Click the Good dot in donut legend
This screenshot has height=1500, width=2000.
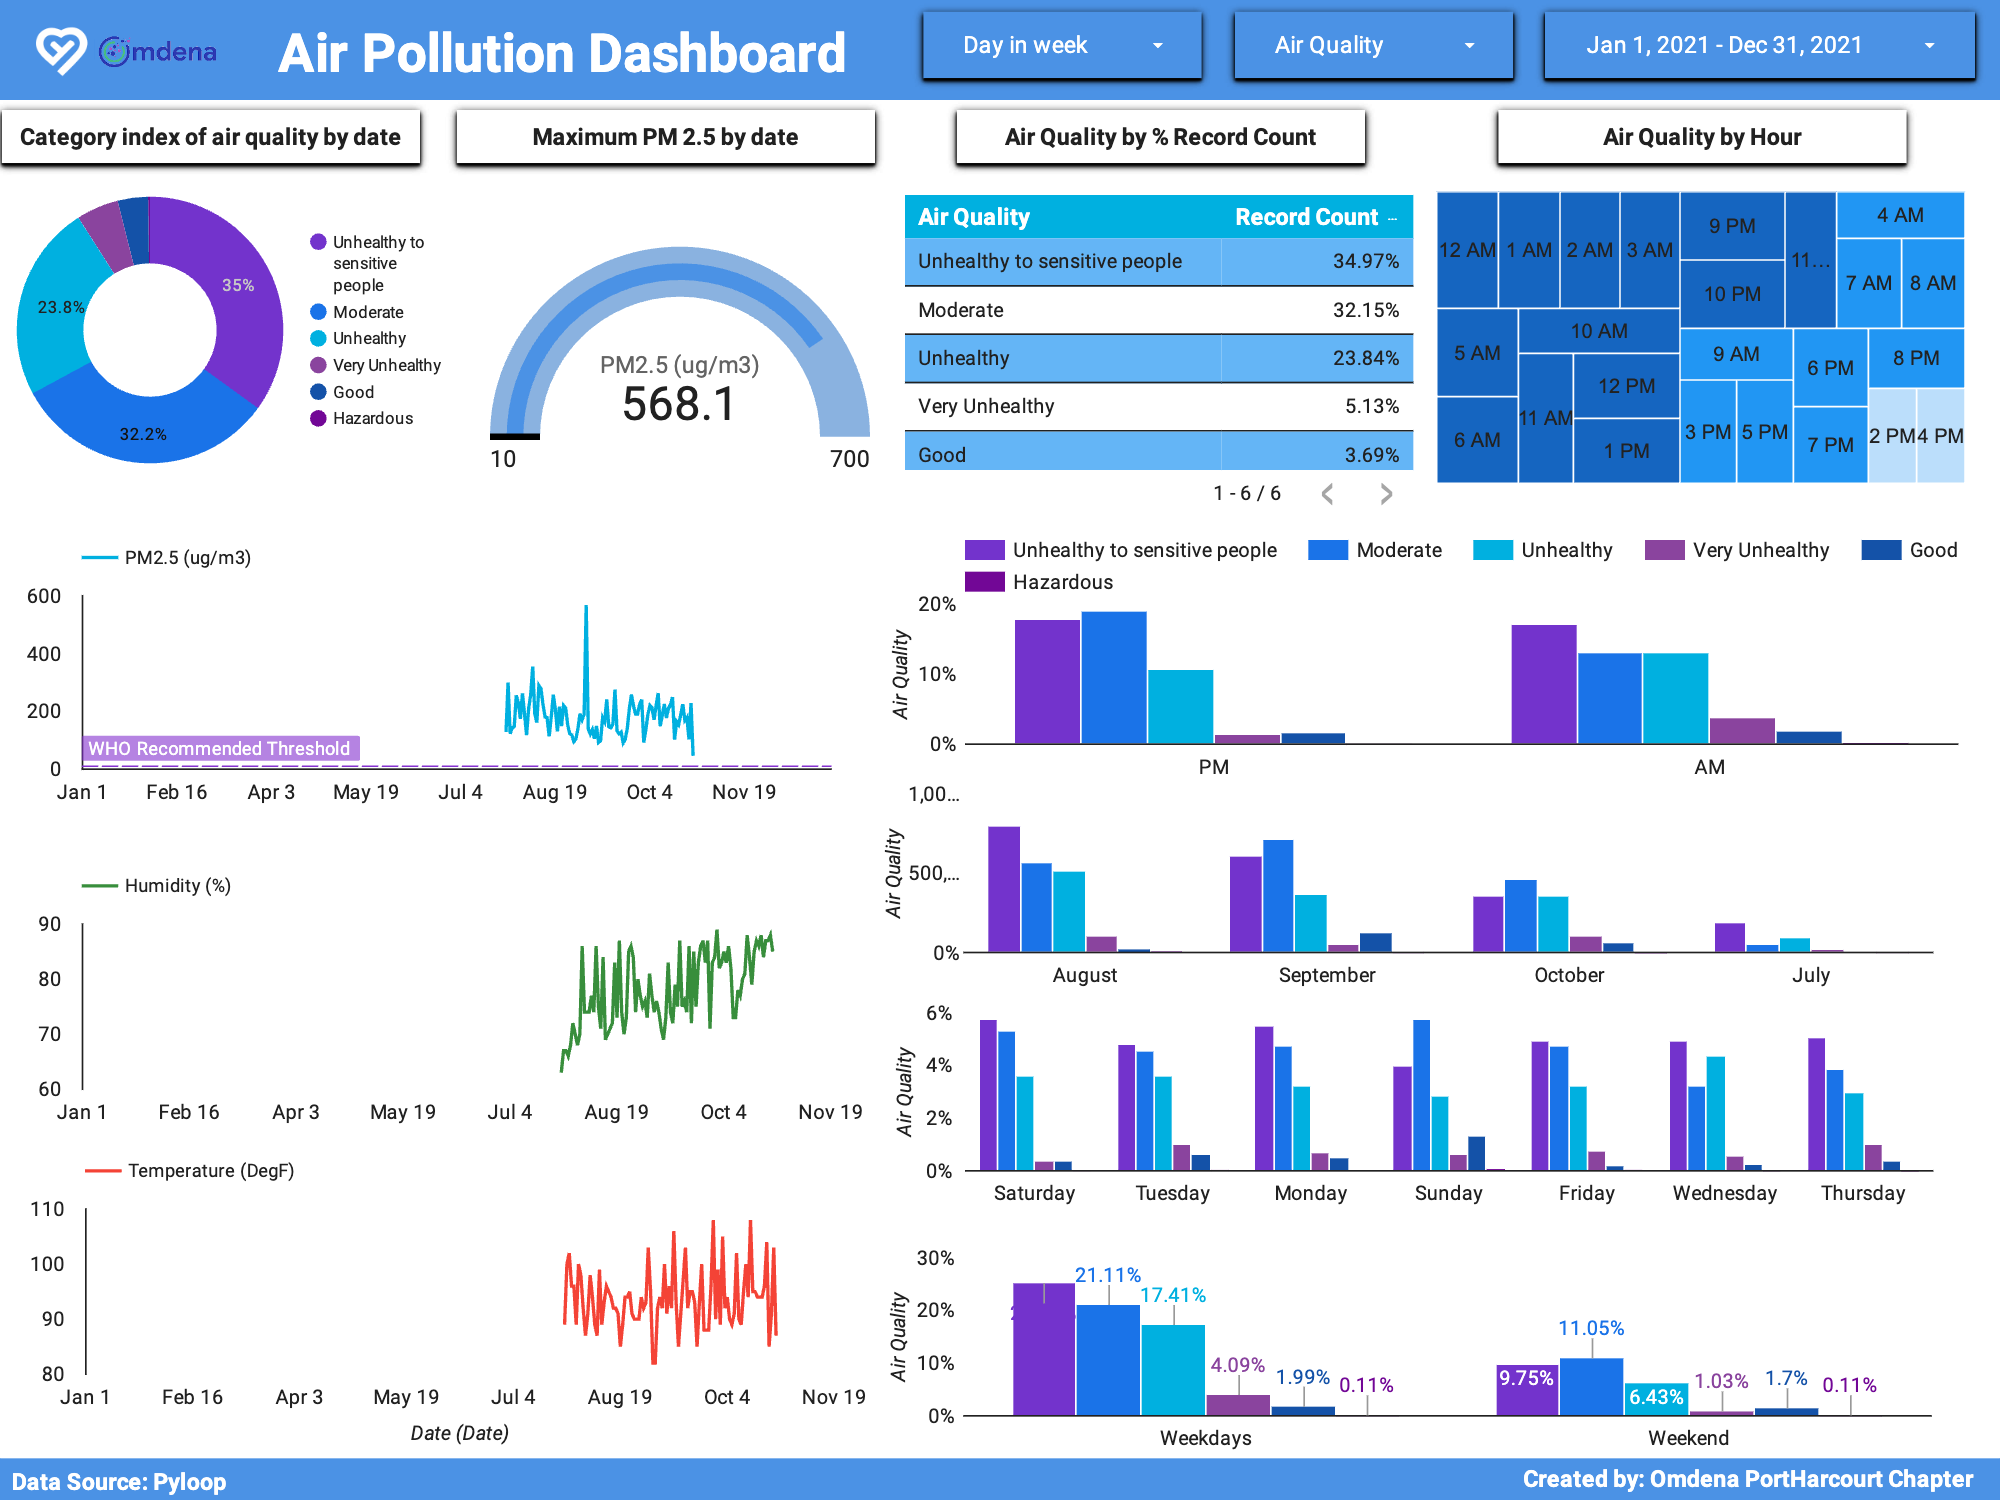(318, 392)
